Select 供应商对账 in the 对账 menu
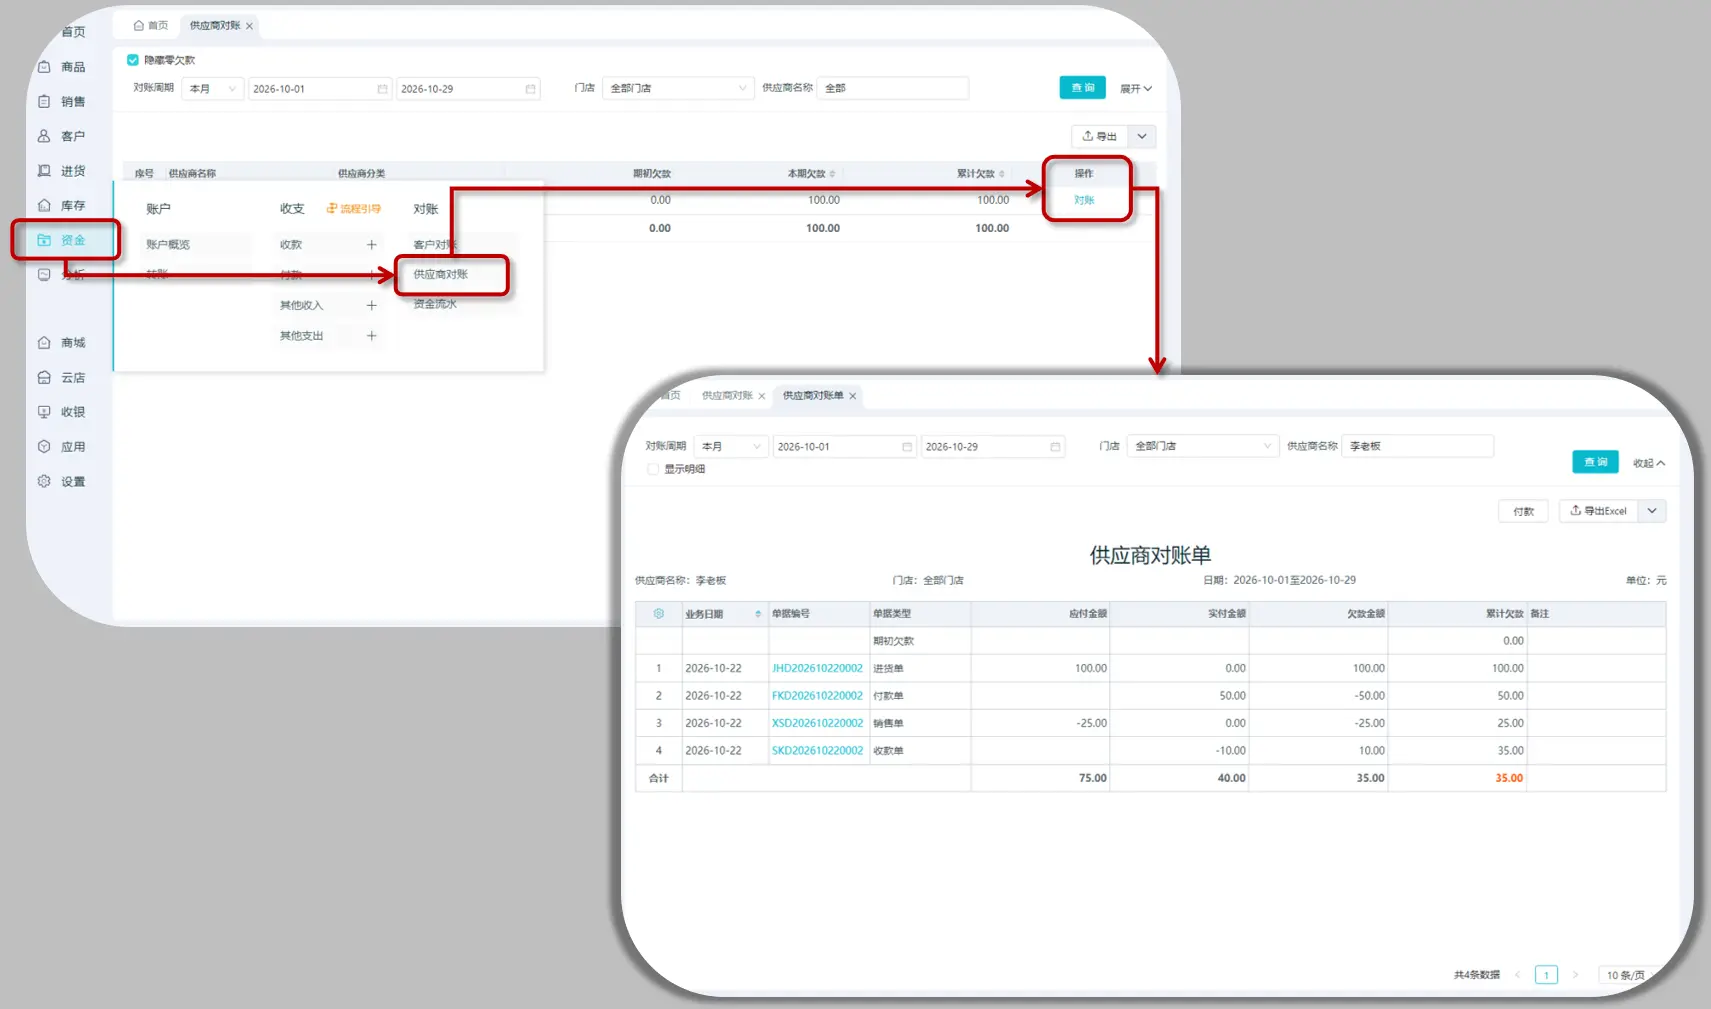This screenshot has width=1711, height=1009. 441,275
